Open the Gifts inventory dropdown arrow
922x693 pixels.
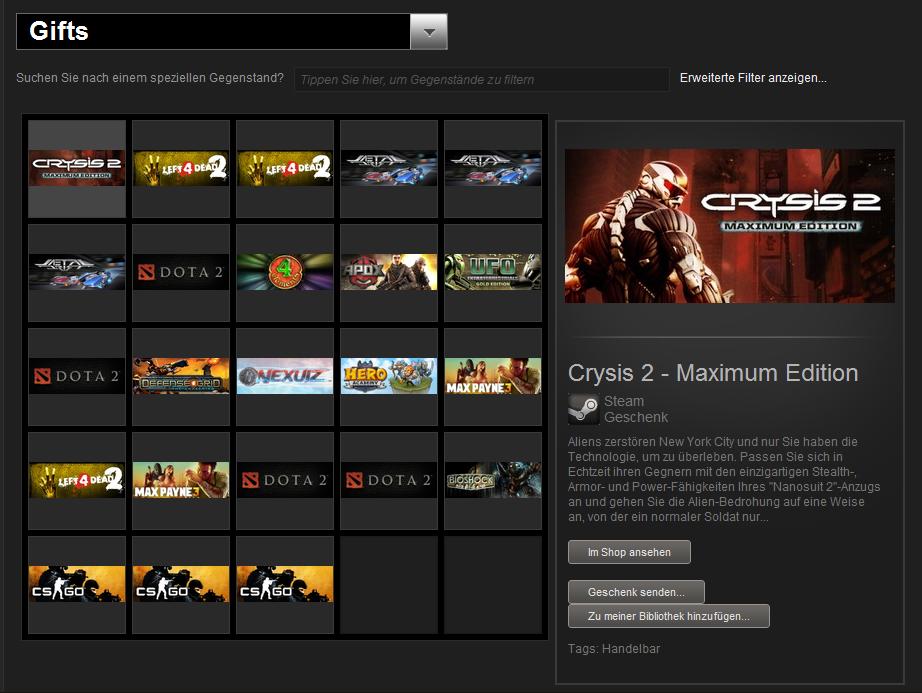pos(429,32)
